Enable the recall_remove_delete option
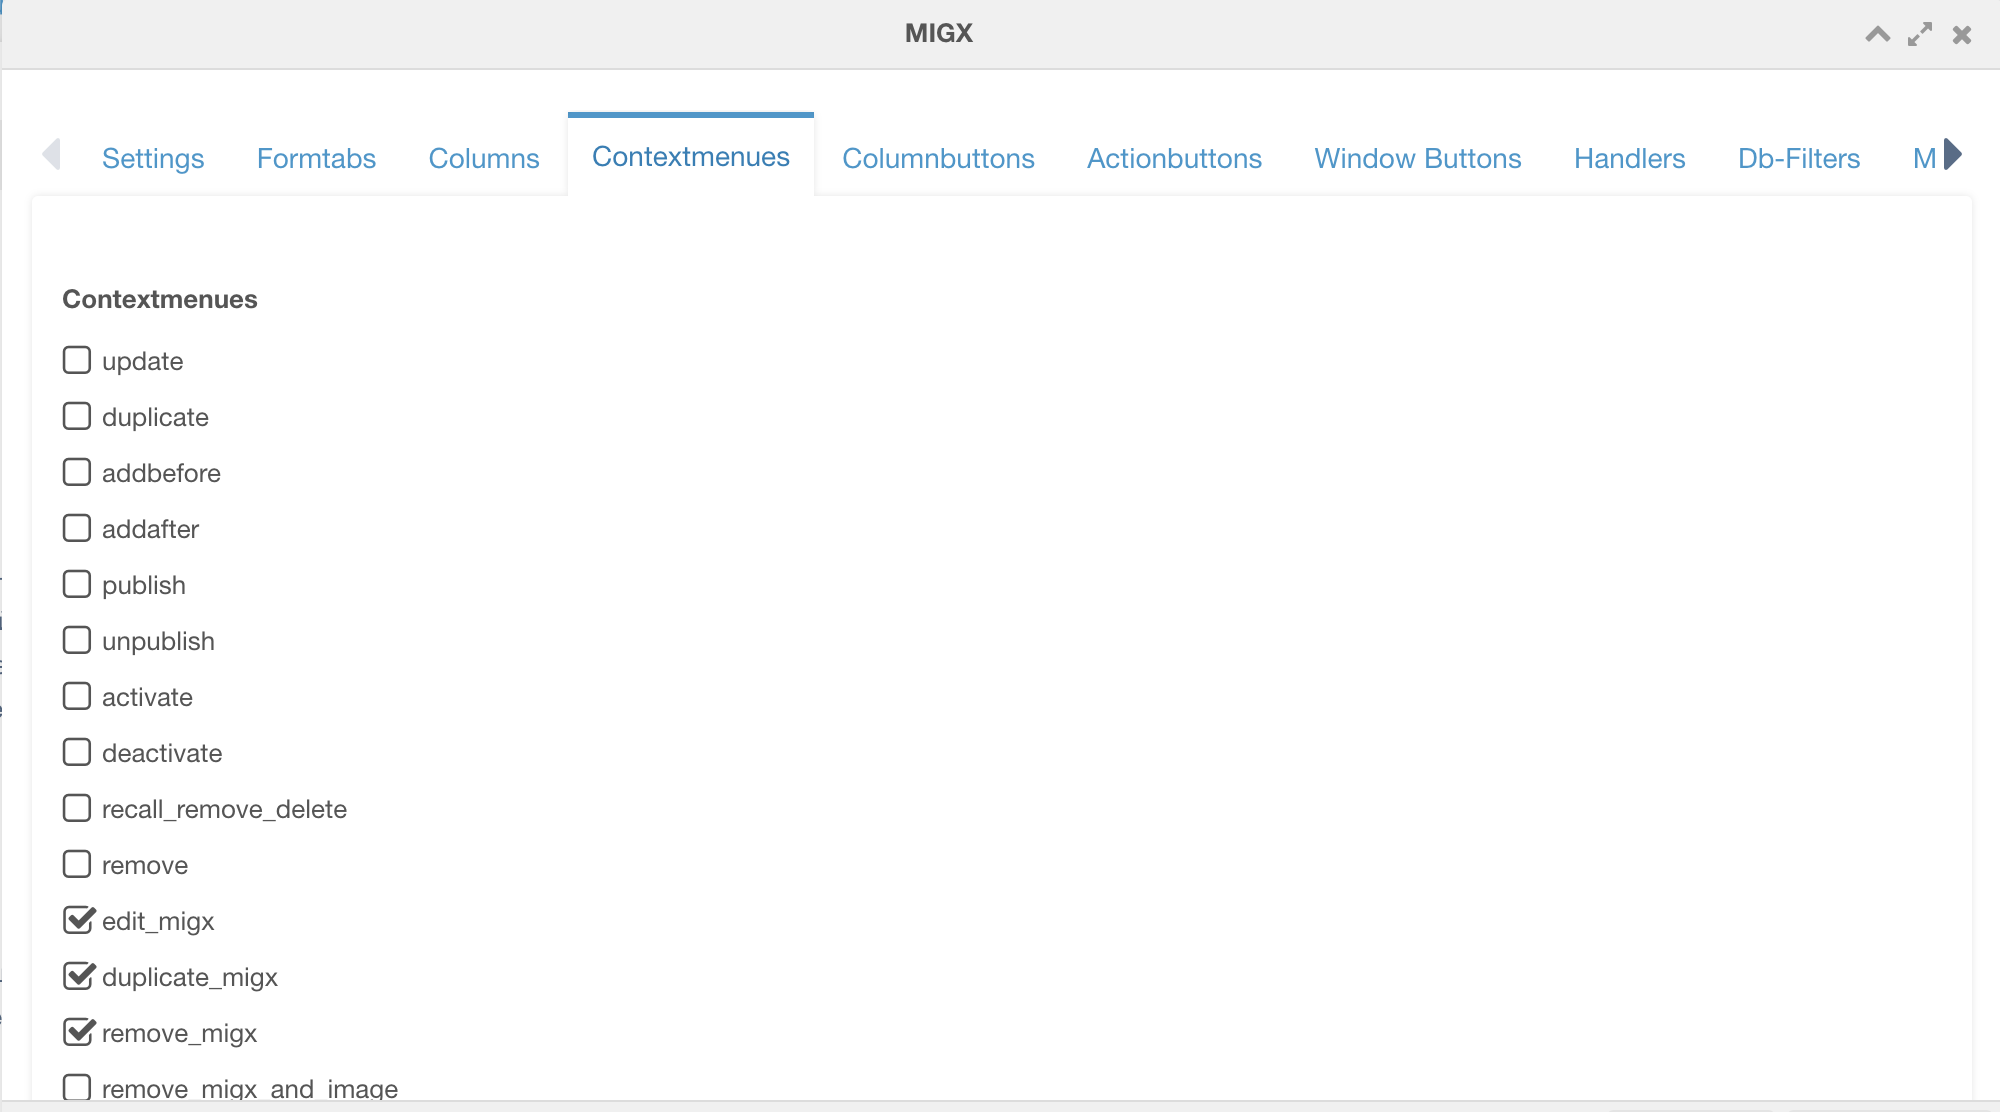The height and width of the screenshot is (1112, 2000). point(75,808)
